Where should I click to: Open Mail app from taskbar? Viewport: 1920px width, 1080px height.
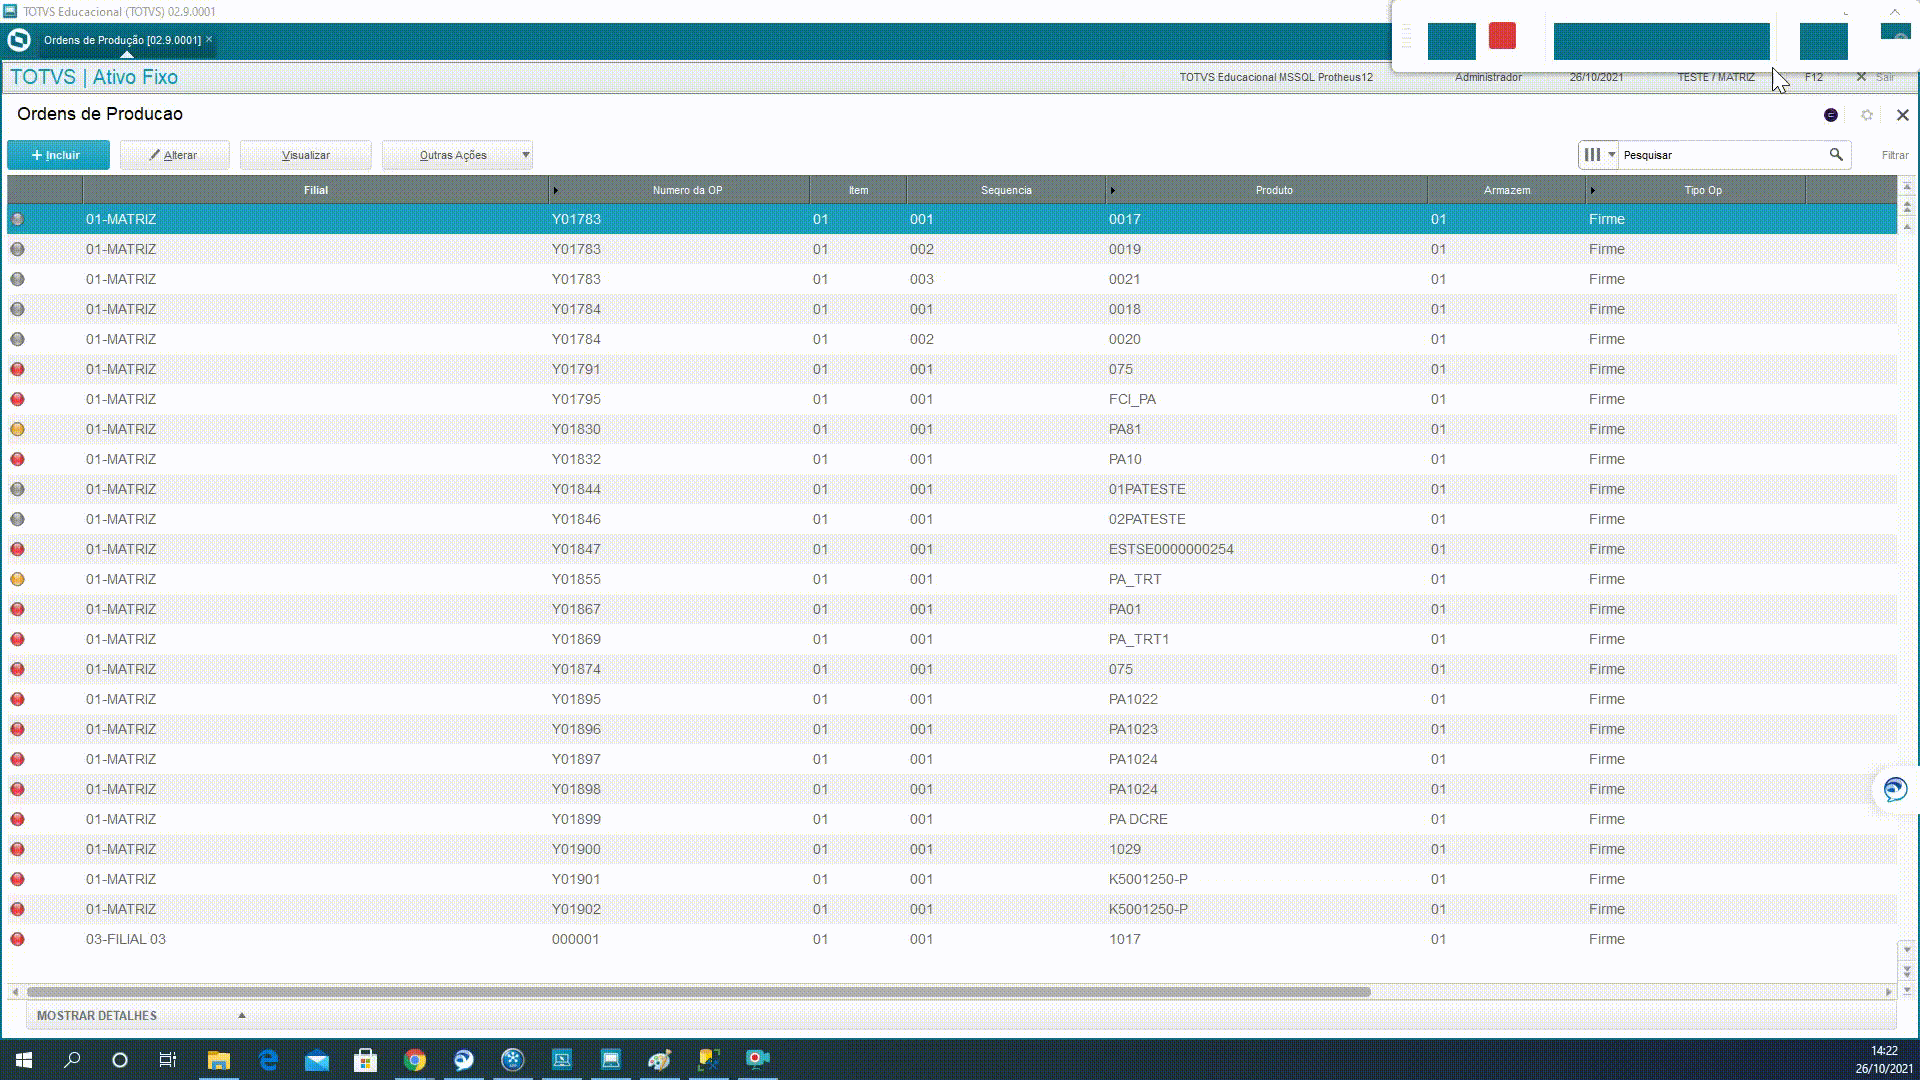(316, 1060)
